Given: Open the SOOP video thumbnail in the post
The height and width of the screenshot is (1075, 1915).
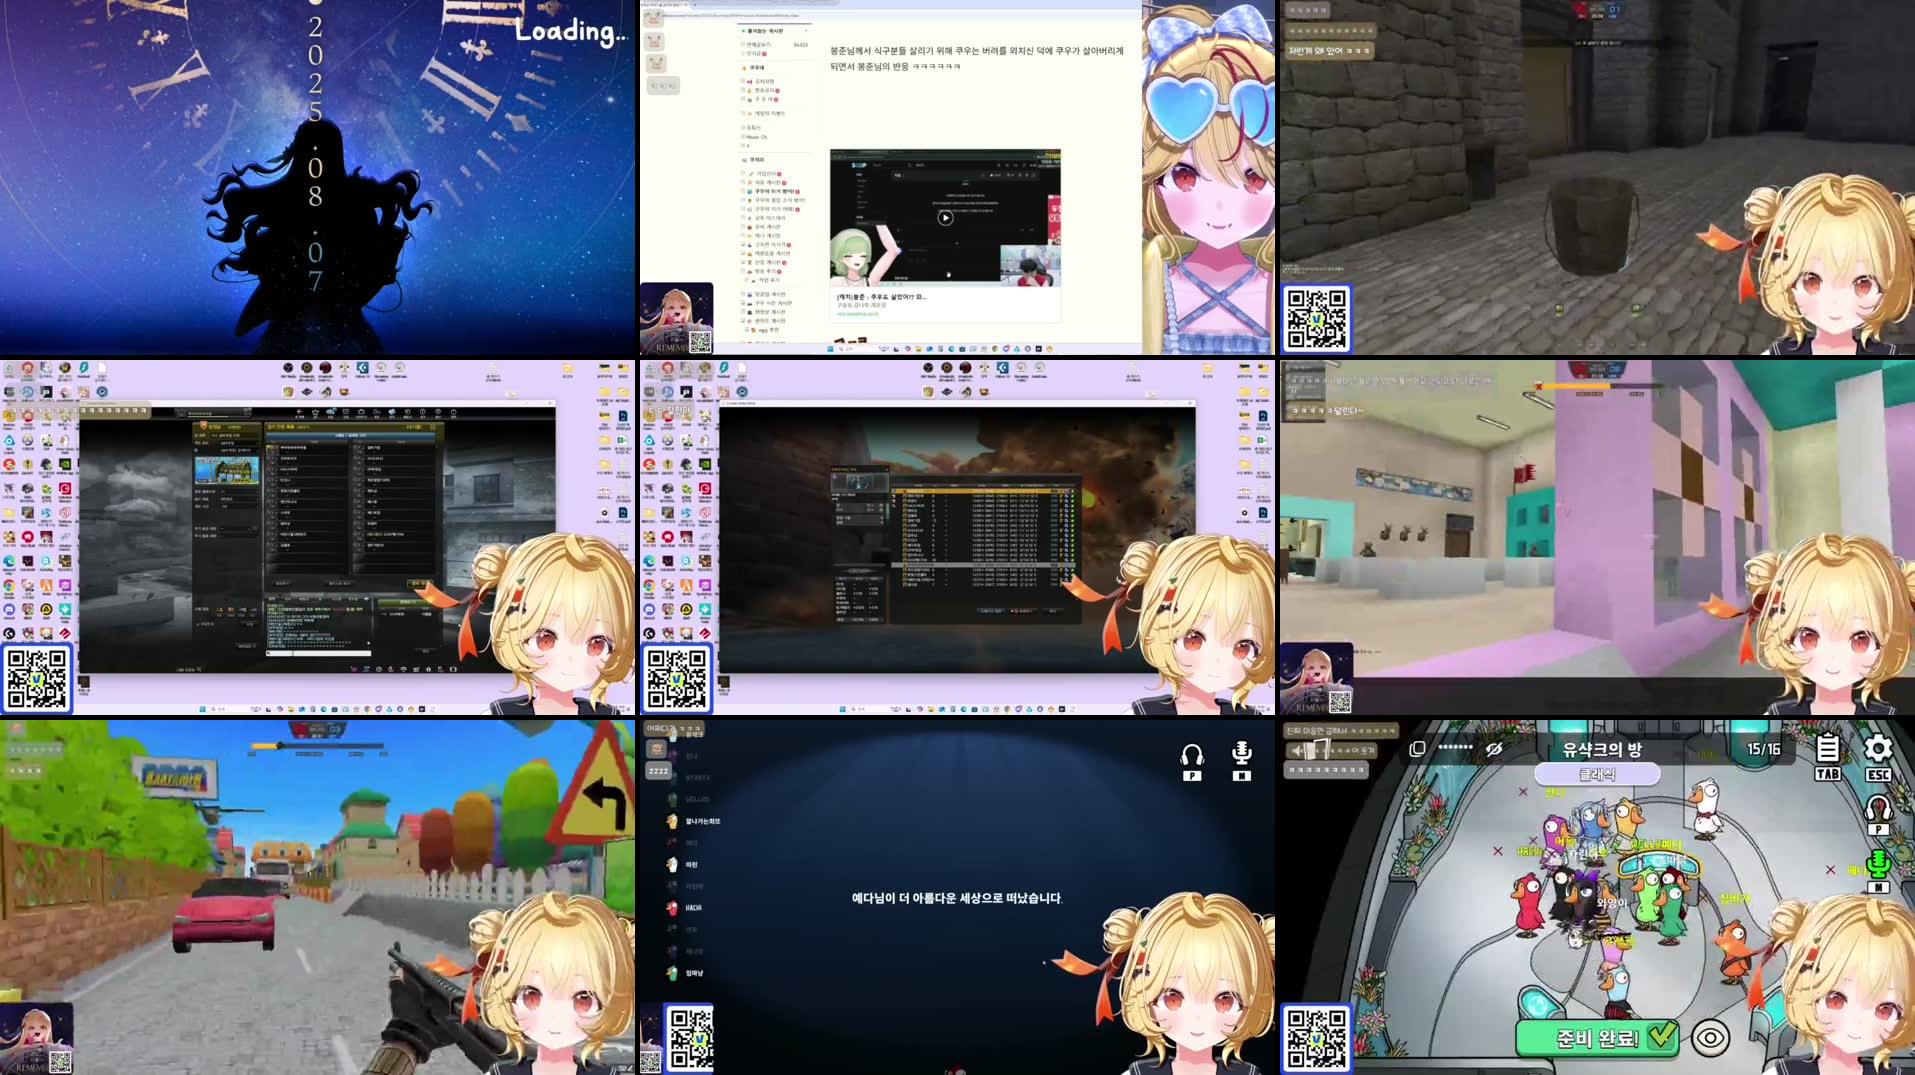Looking at the screenshot, I should coord(945,218).
